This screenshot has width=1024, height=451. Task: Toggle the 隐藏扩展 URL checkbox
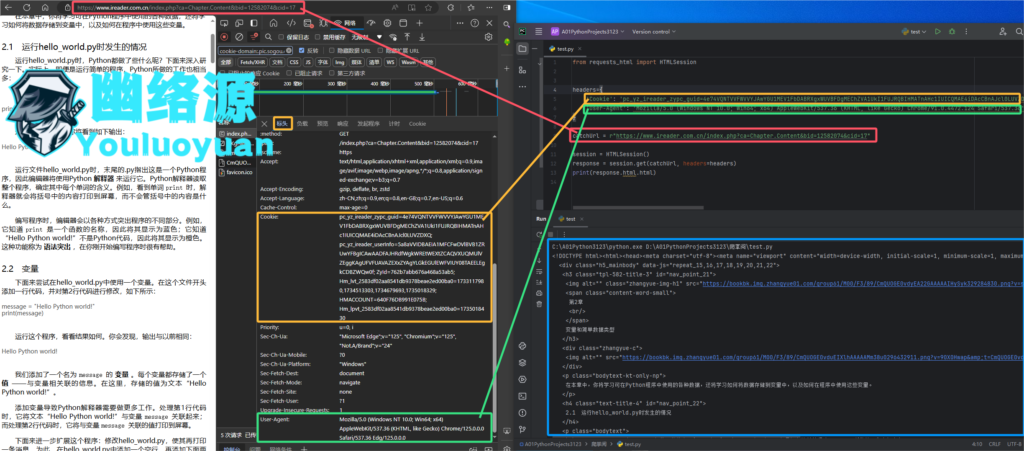coord(380,50)
